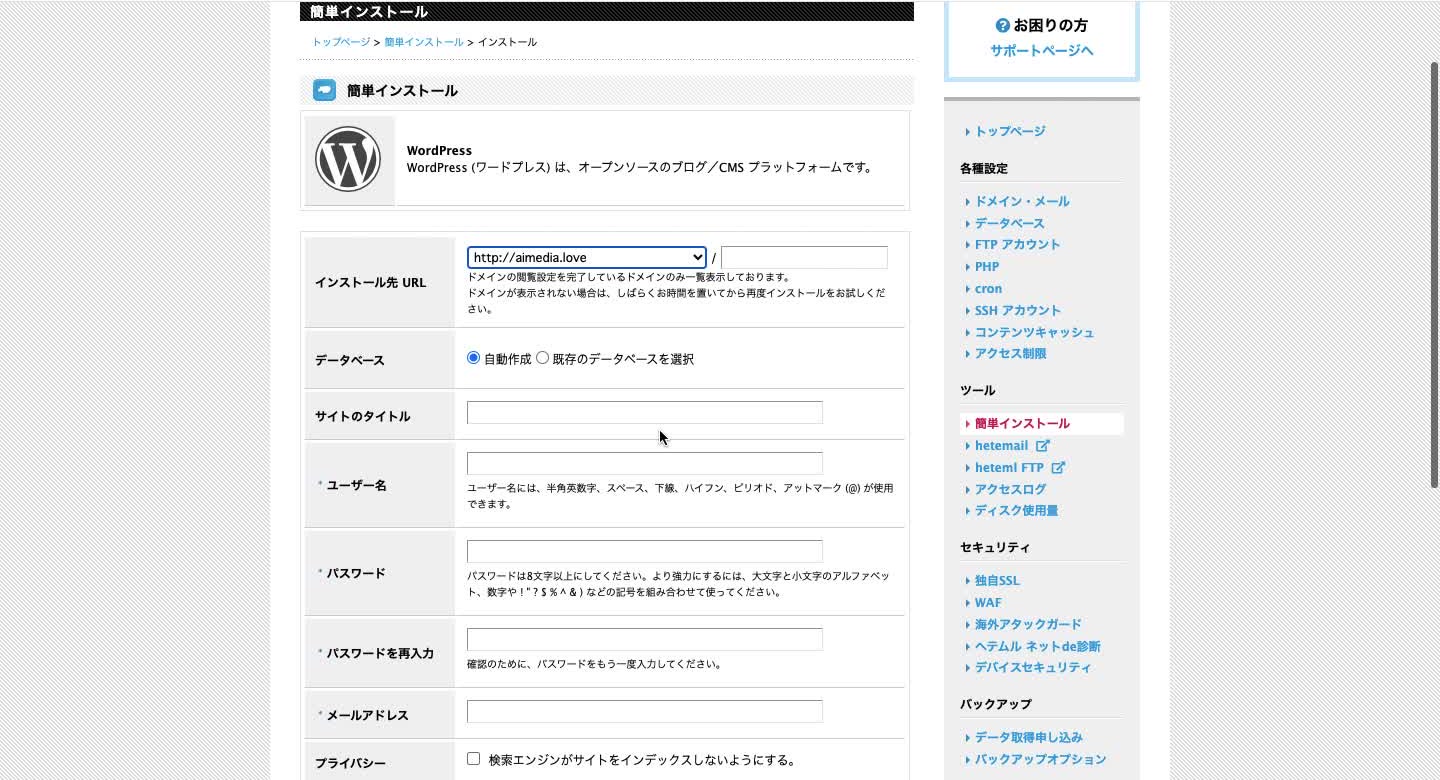The image size is (1440, 780).
Task: Open デバイスセキュリティ in the sidebar
Action: (x=1033, y=667)
